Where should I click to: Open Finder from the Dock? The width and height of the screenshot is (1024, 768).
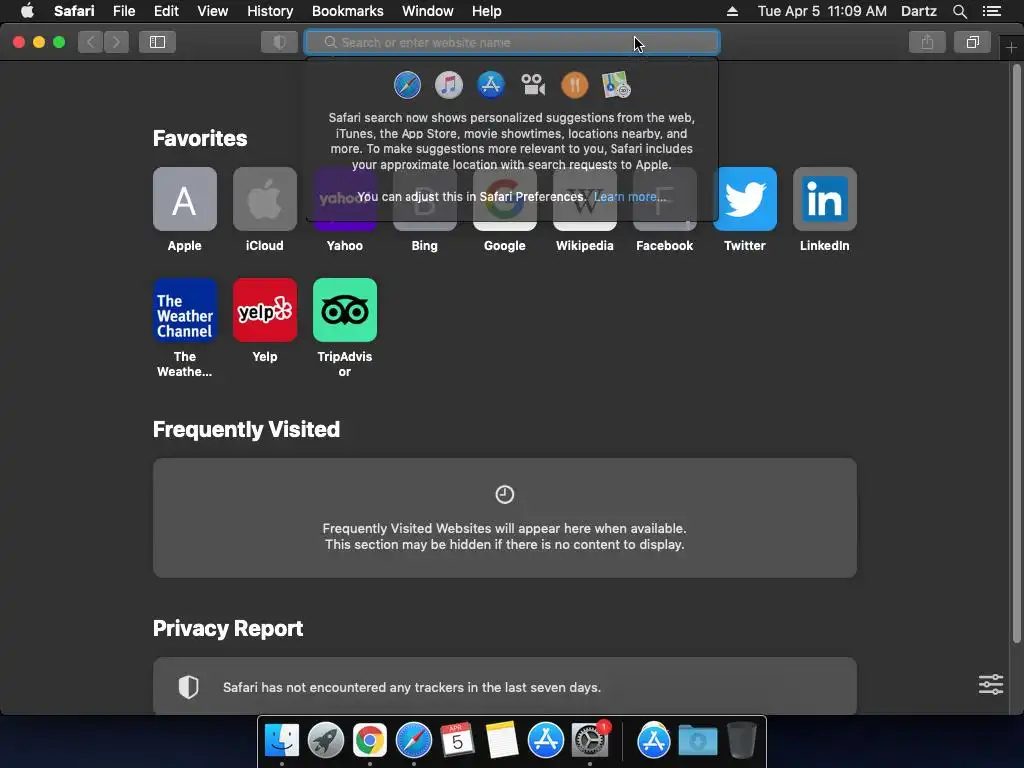pyautogui.click(x=282, y=741)
